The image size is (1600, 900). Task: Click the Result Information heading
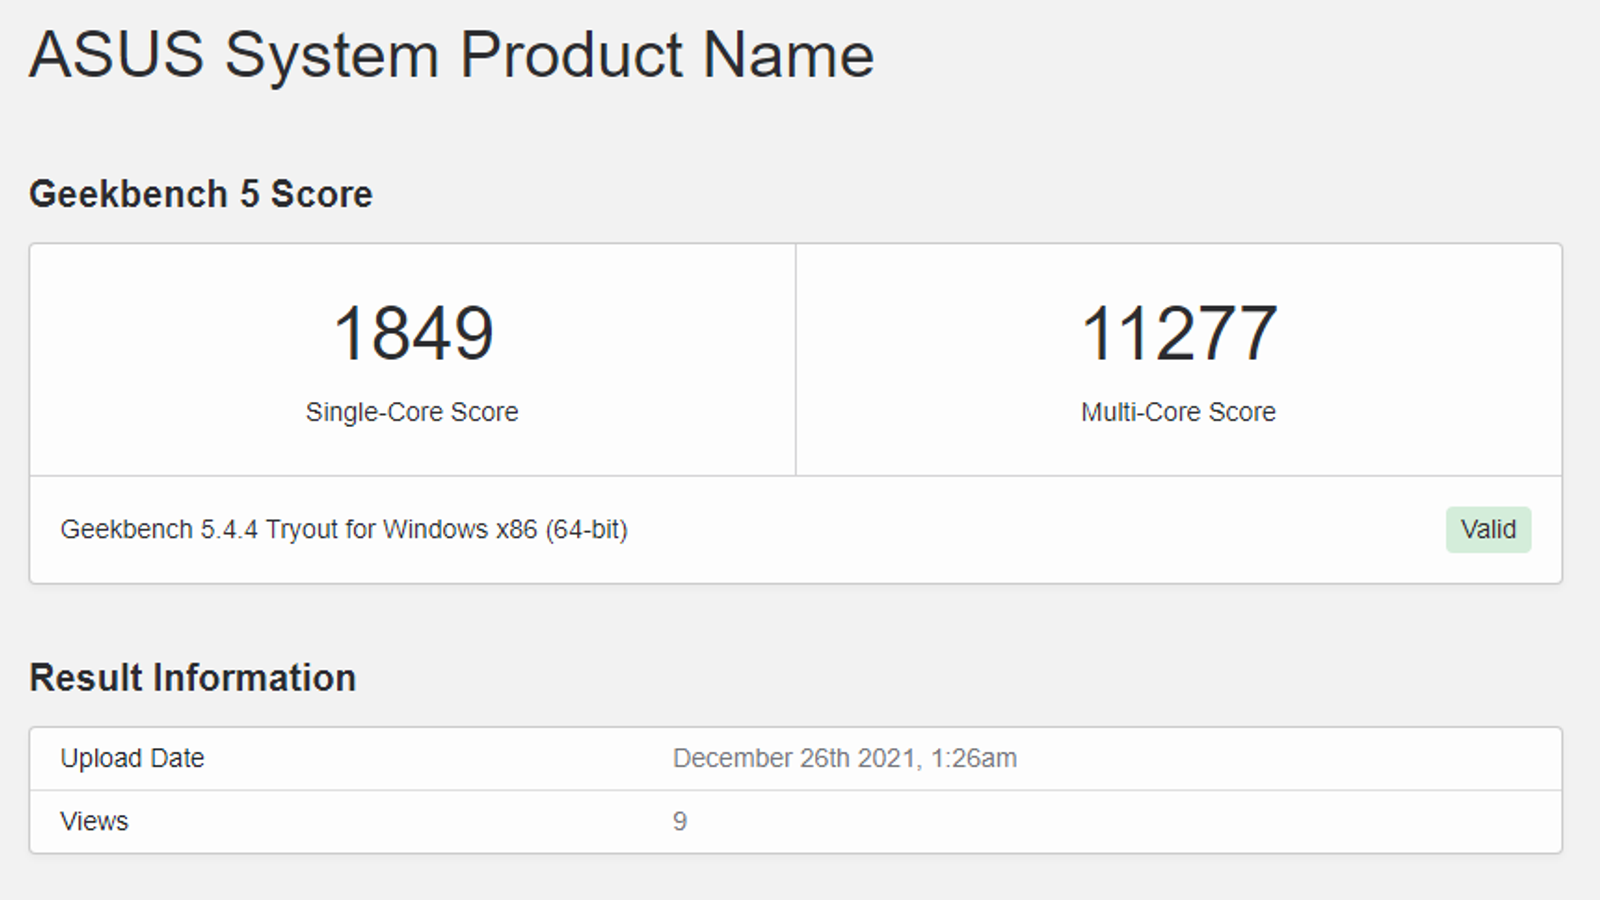coord(192,678)
